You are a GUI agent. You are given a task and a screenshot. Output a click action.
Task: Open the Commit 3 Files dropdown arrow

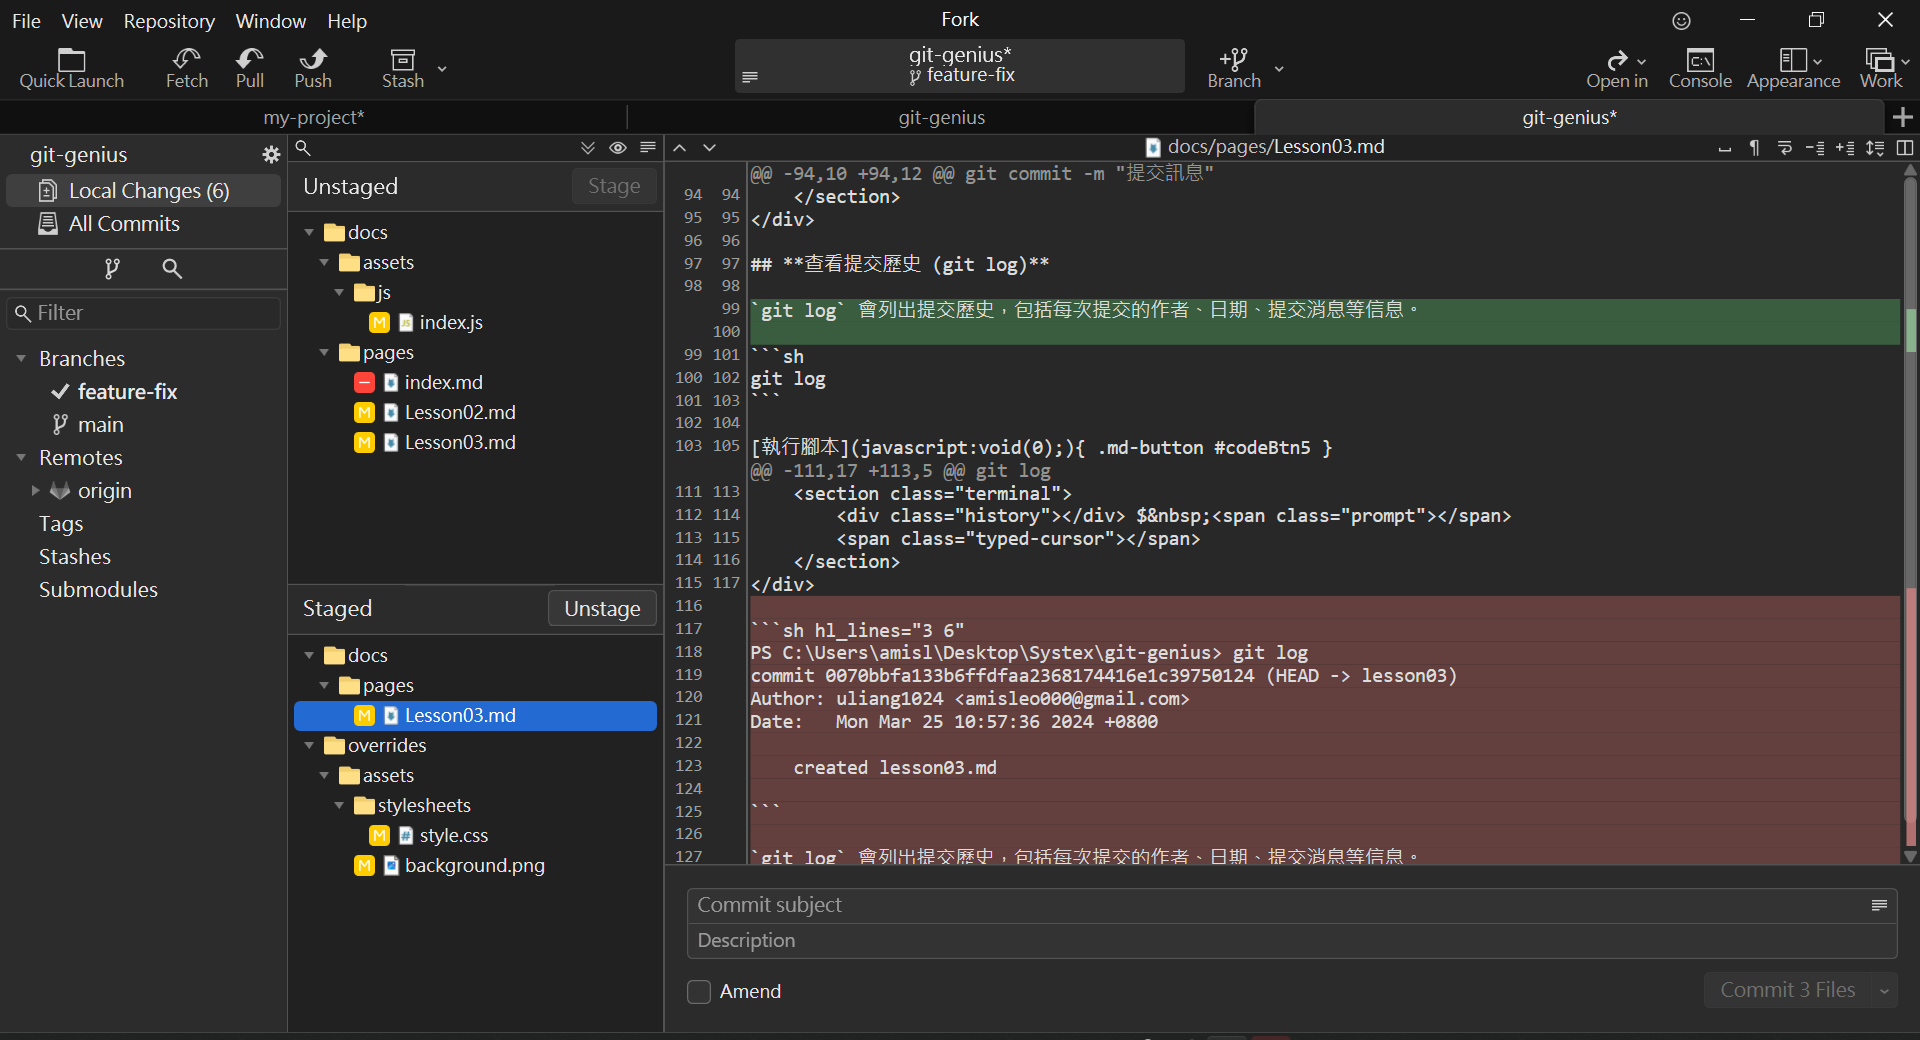click(1884, 991)
